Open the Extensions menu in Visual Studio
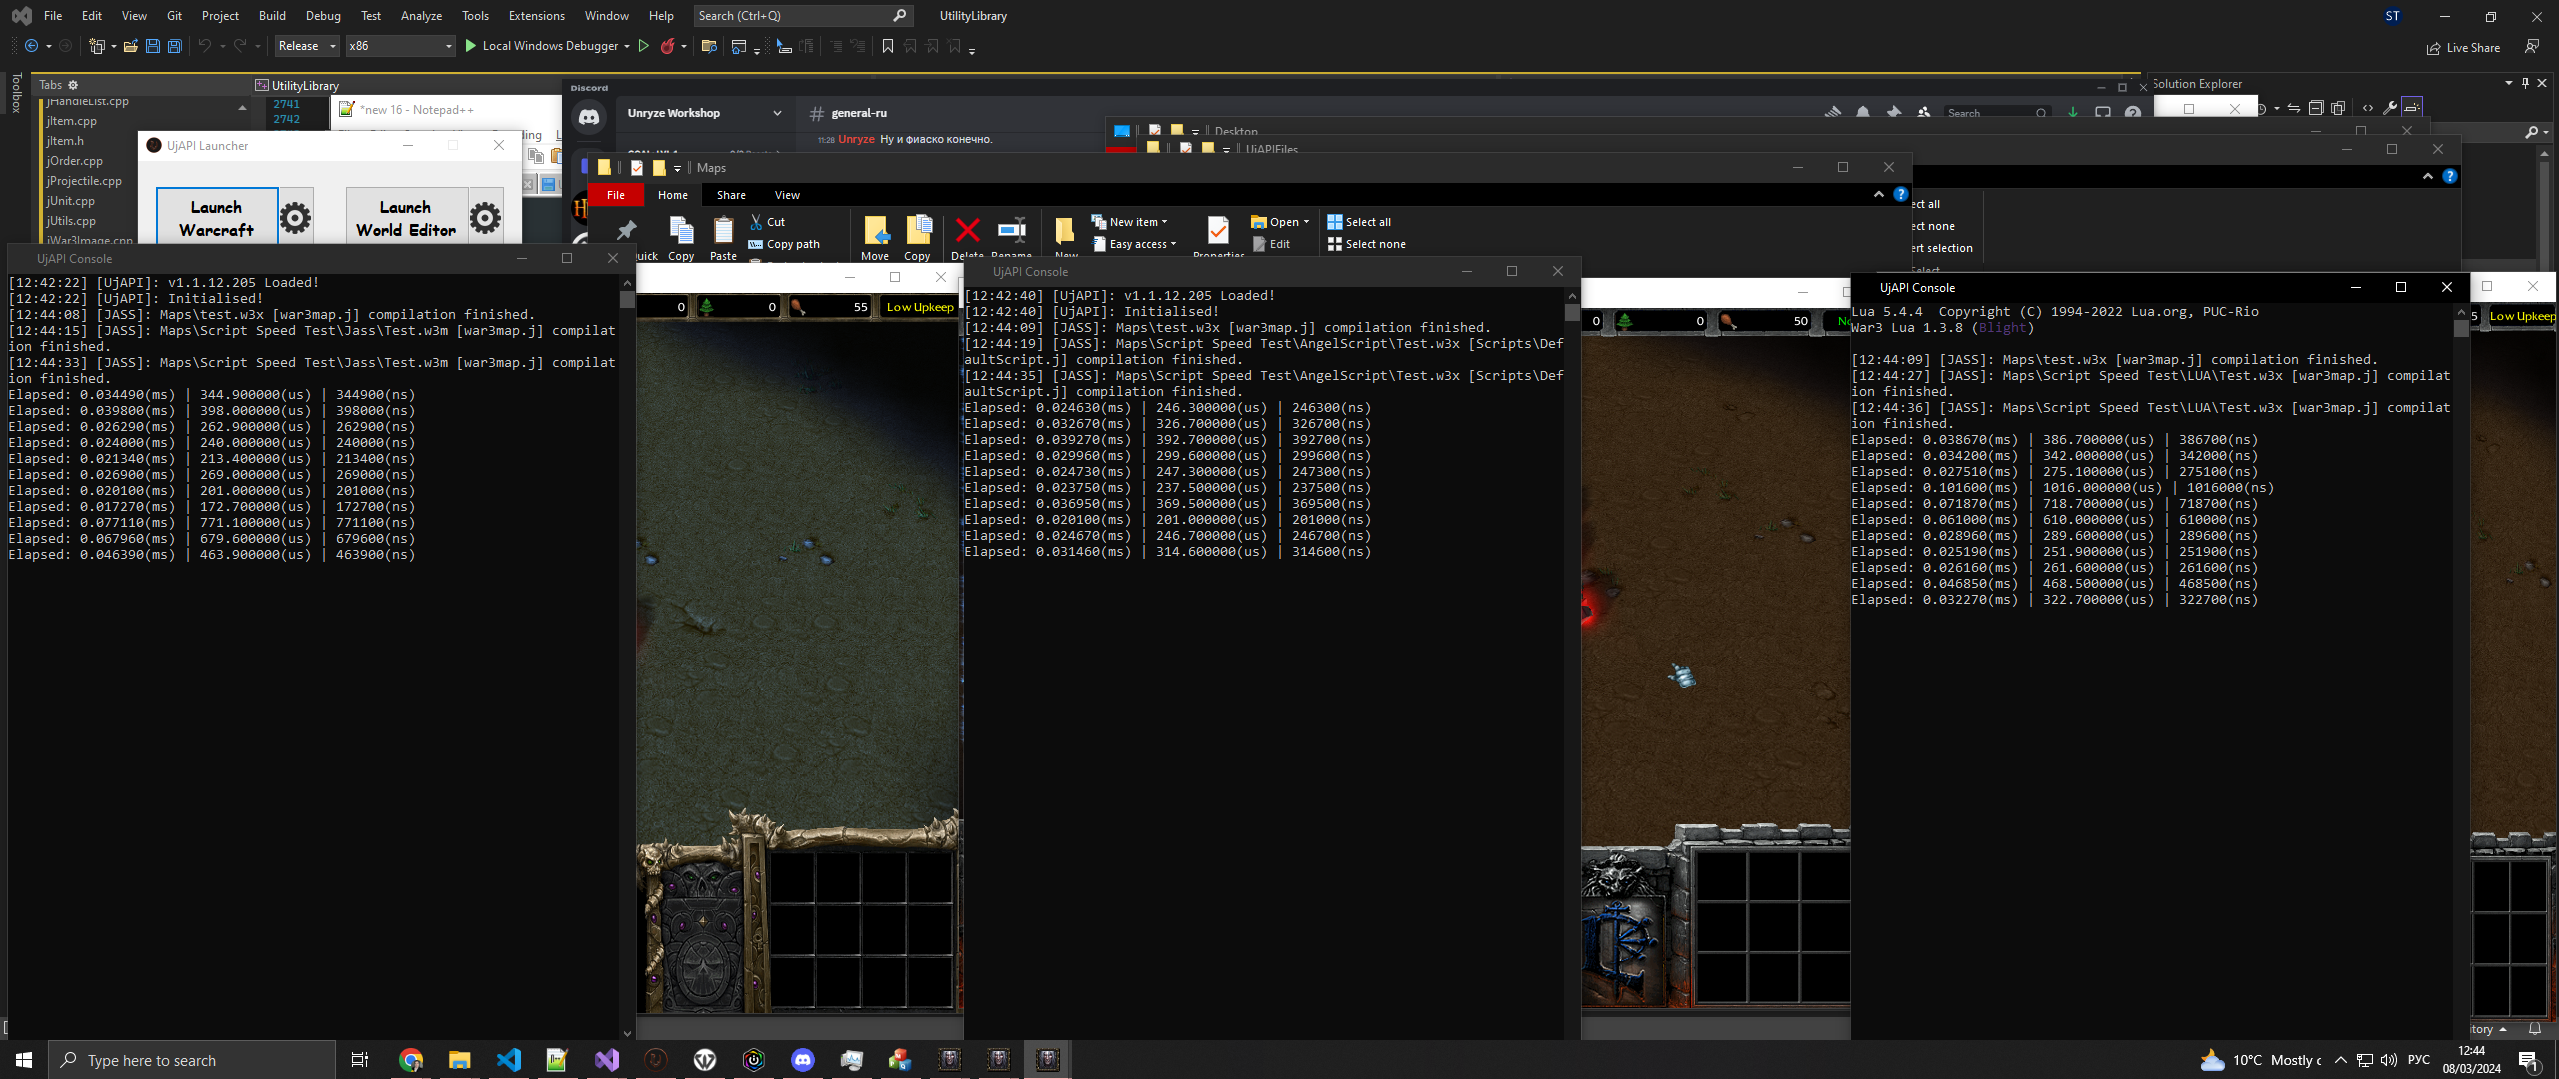The height and width of the screenshot is (1079, 2559). point(536,16)
